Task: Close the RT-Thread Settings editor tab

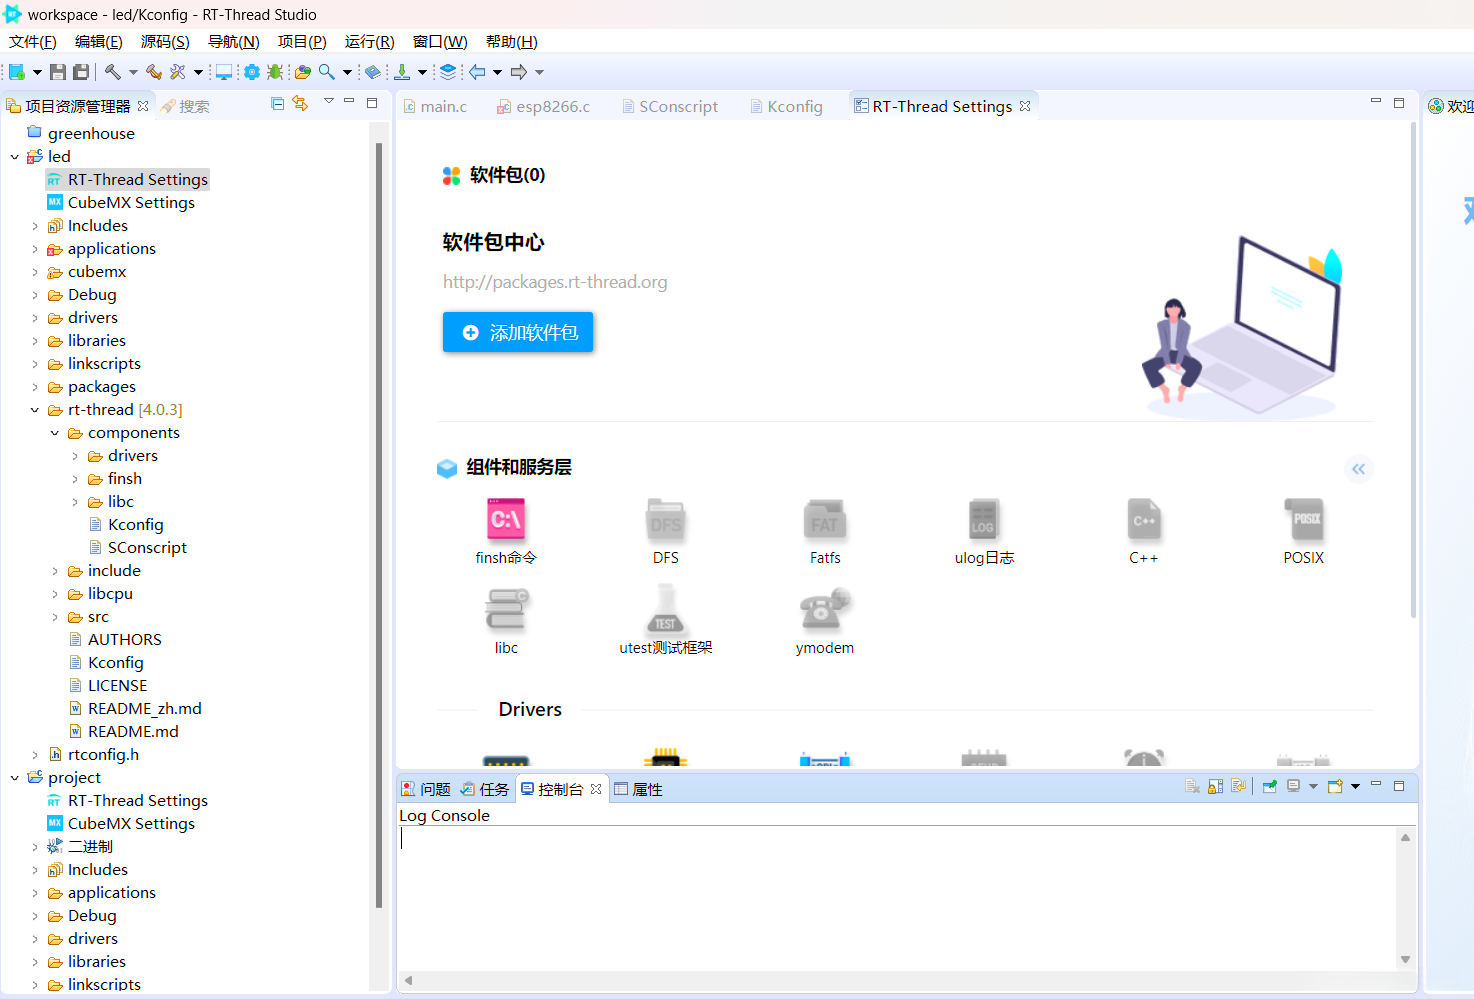Action: pos(1025,106)
